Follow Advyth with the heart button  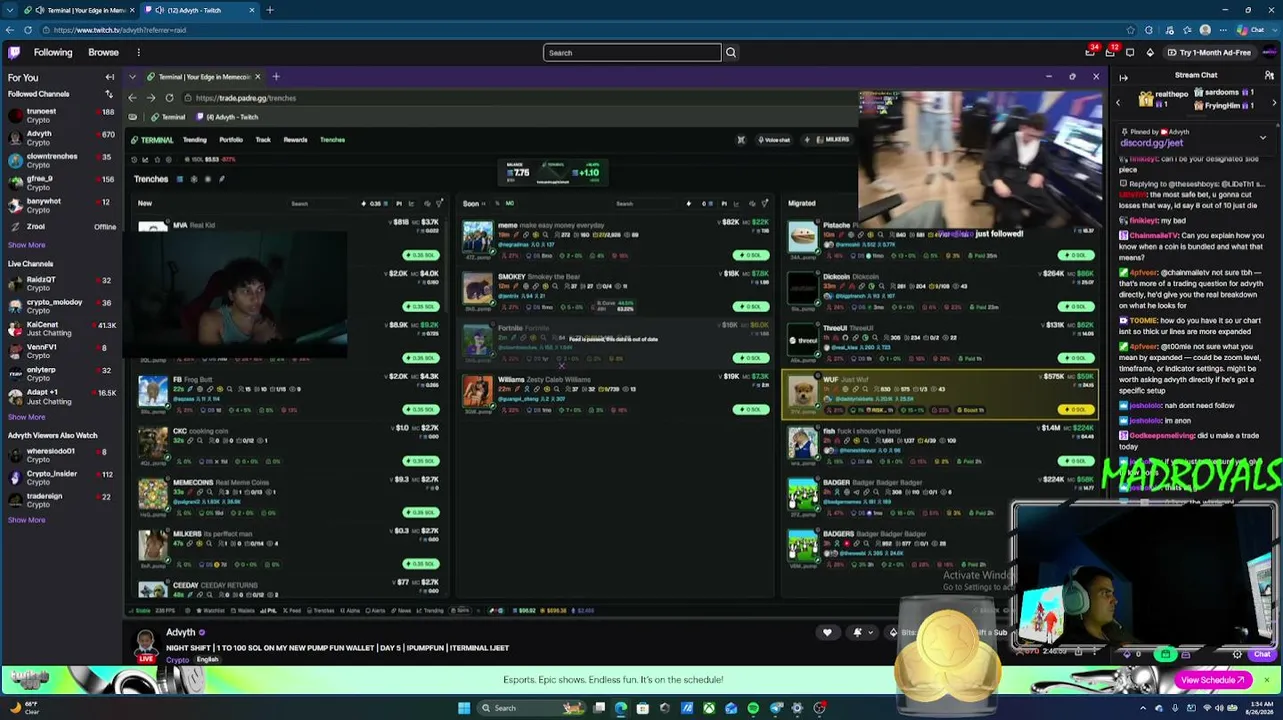(827, 632)
